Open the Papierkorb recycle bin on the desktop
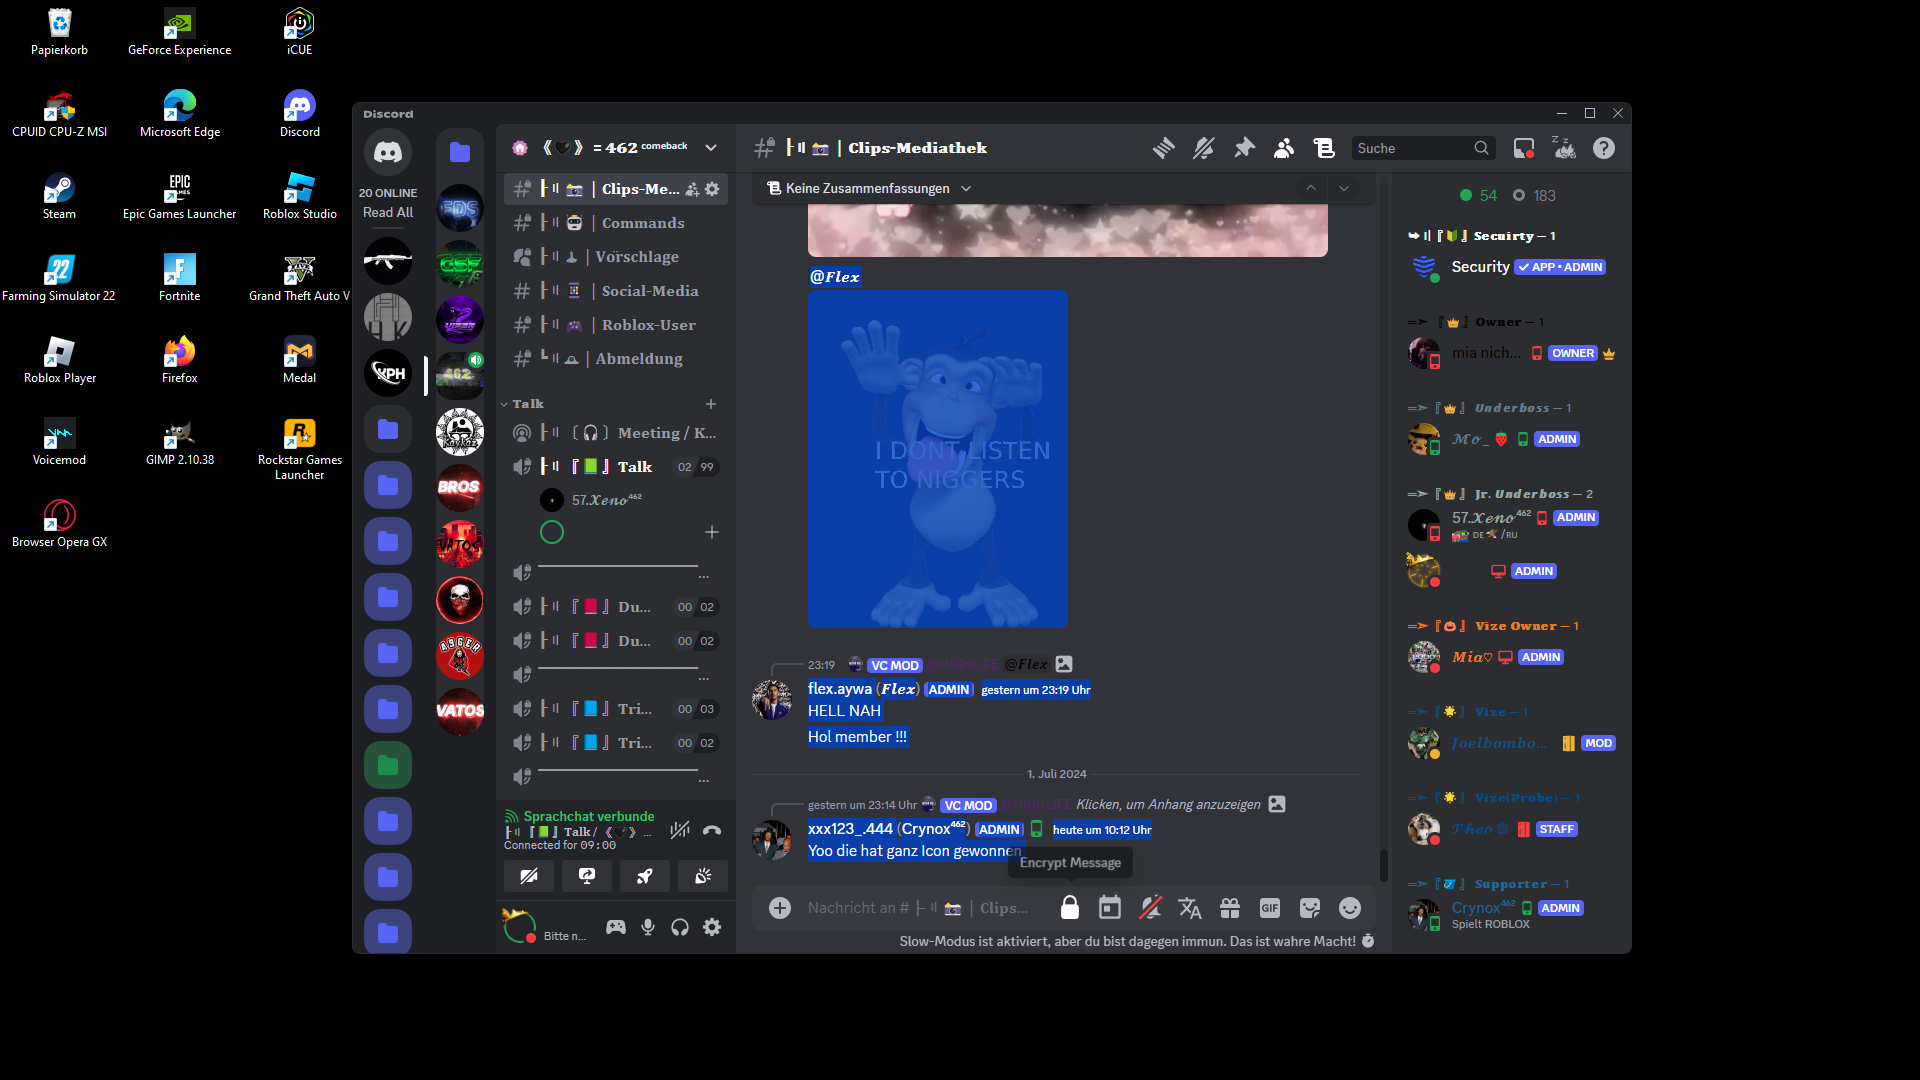Screen dimensions: 1920x1080 [x=59, y=33]
